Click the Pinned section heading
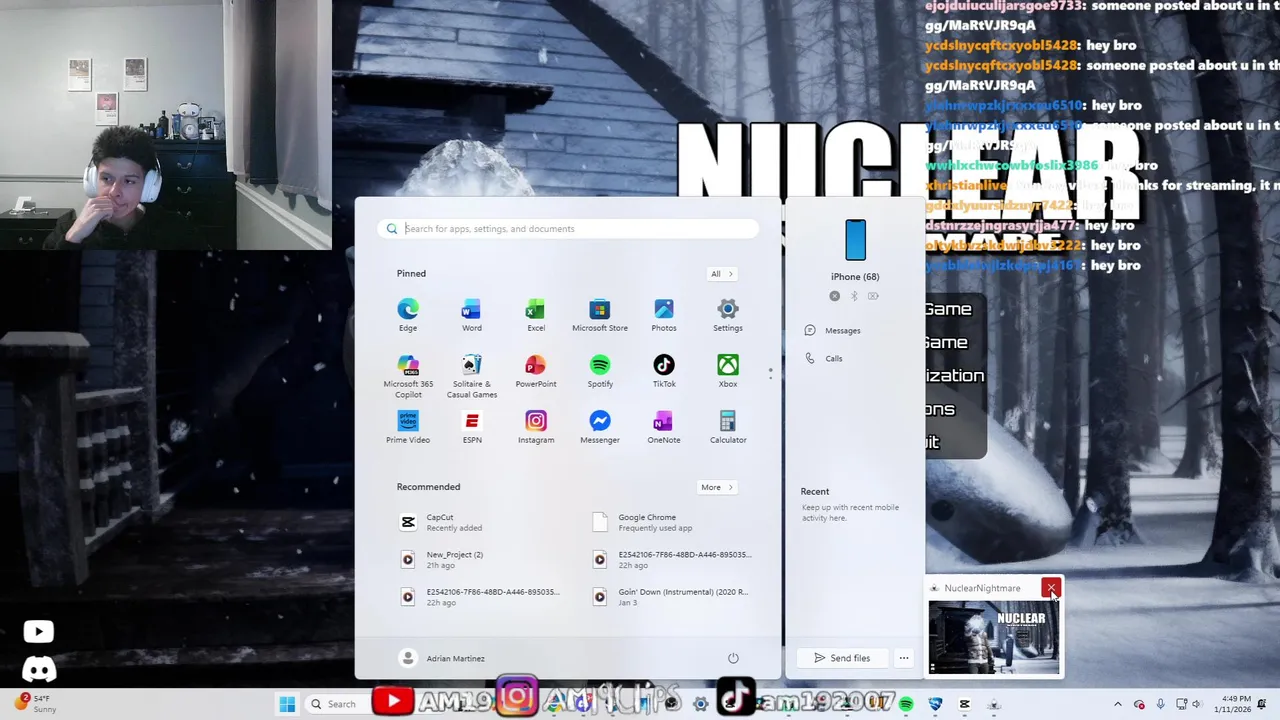The width and height of the screenshot is (1280, 720). click(x=411, y=274)
